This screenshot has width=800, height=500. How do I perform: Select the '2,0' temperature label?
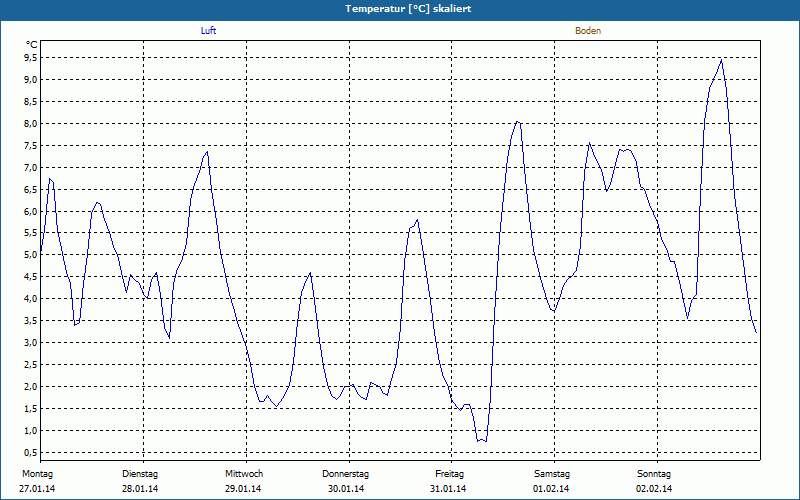pyautogui.click(x=30, y=386)
